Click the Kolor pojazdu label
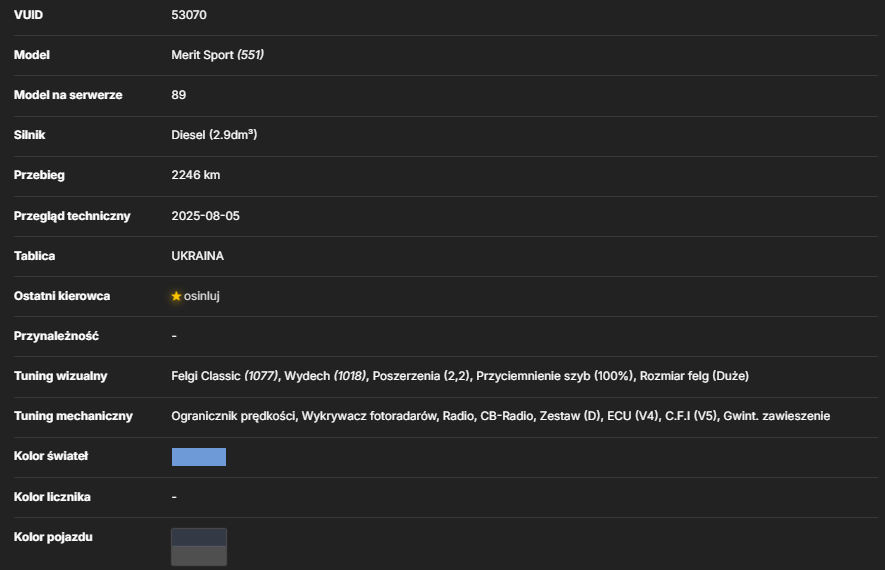This screenshot has width=885, height=570. pos(53,537)
